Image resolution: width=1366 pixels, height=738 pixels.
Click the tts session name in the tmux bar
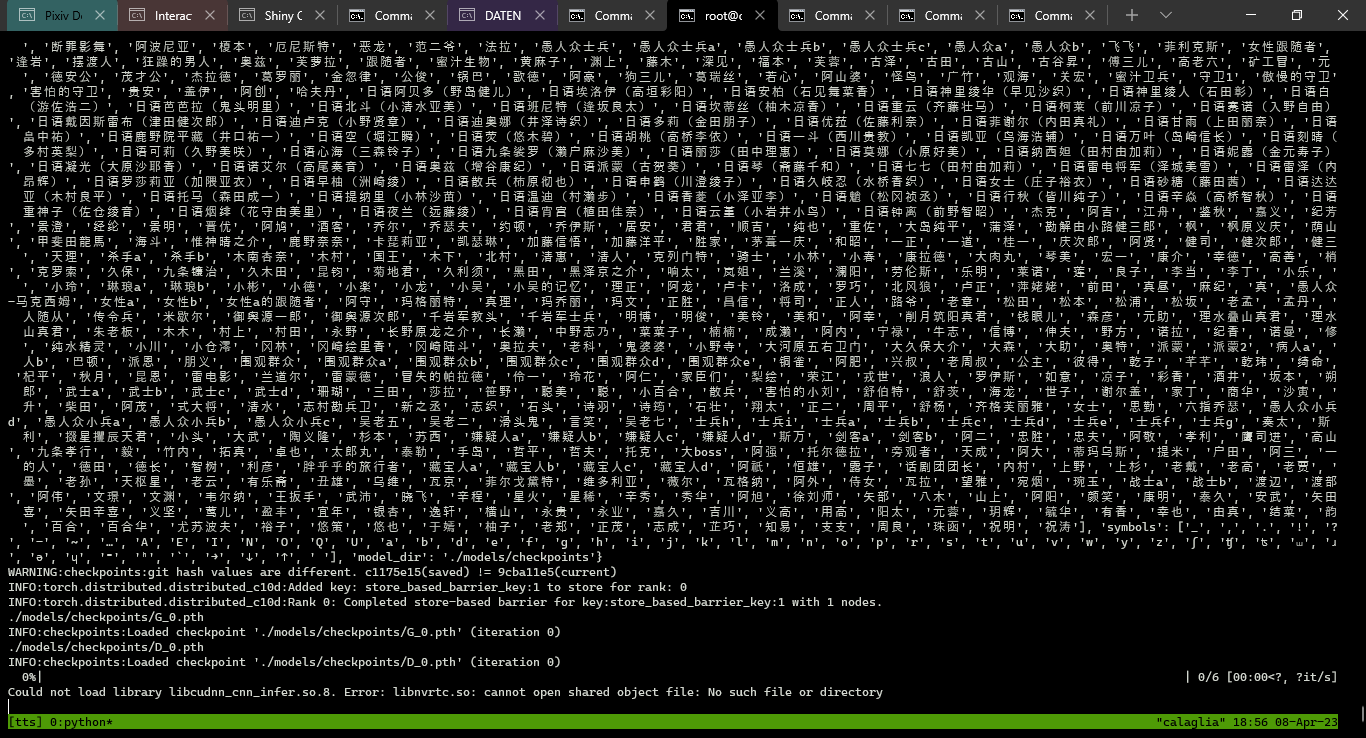pyautogui.click(x=24, y=722)
